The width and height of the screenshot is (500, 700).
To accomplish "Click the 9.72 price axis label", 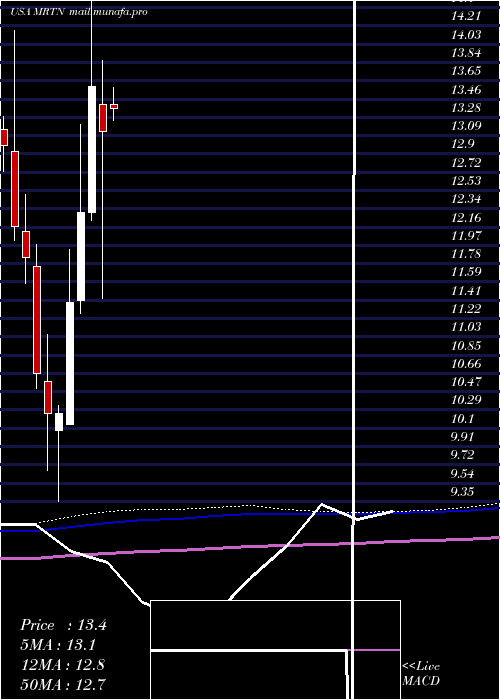I will pyautogui.click(x=462, y=454).
